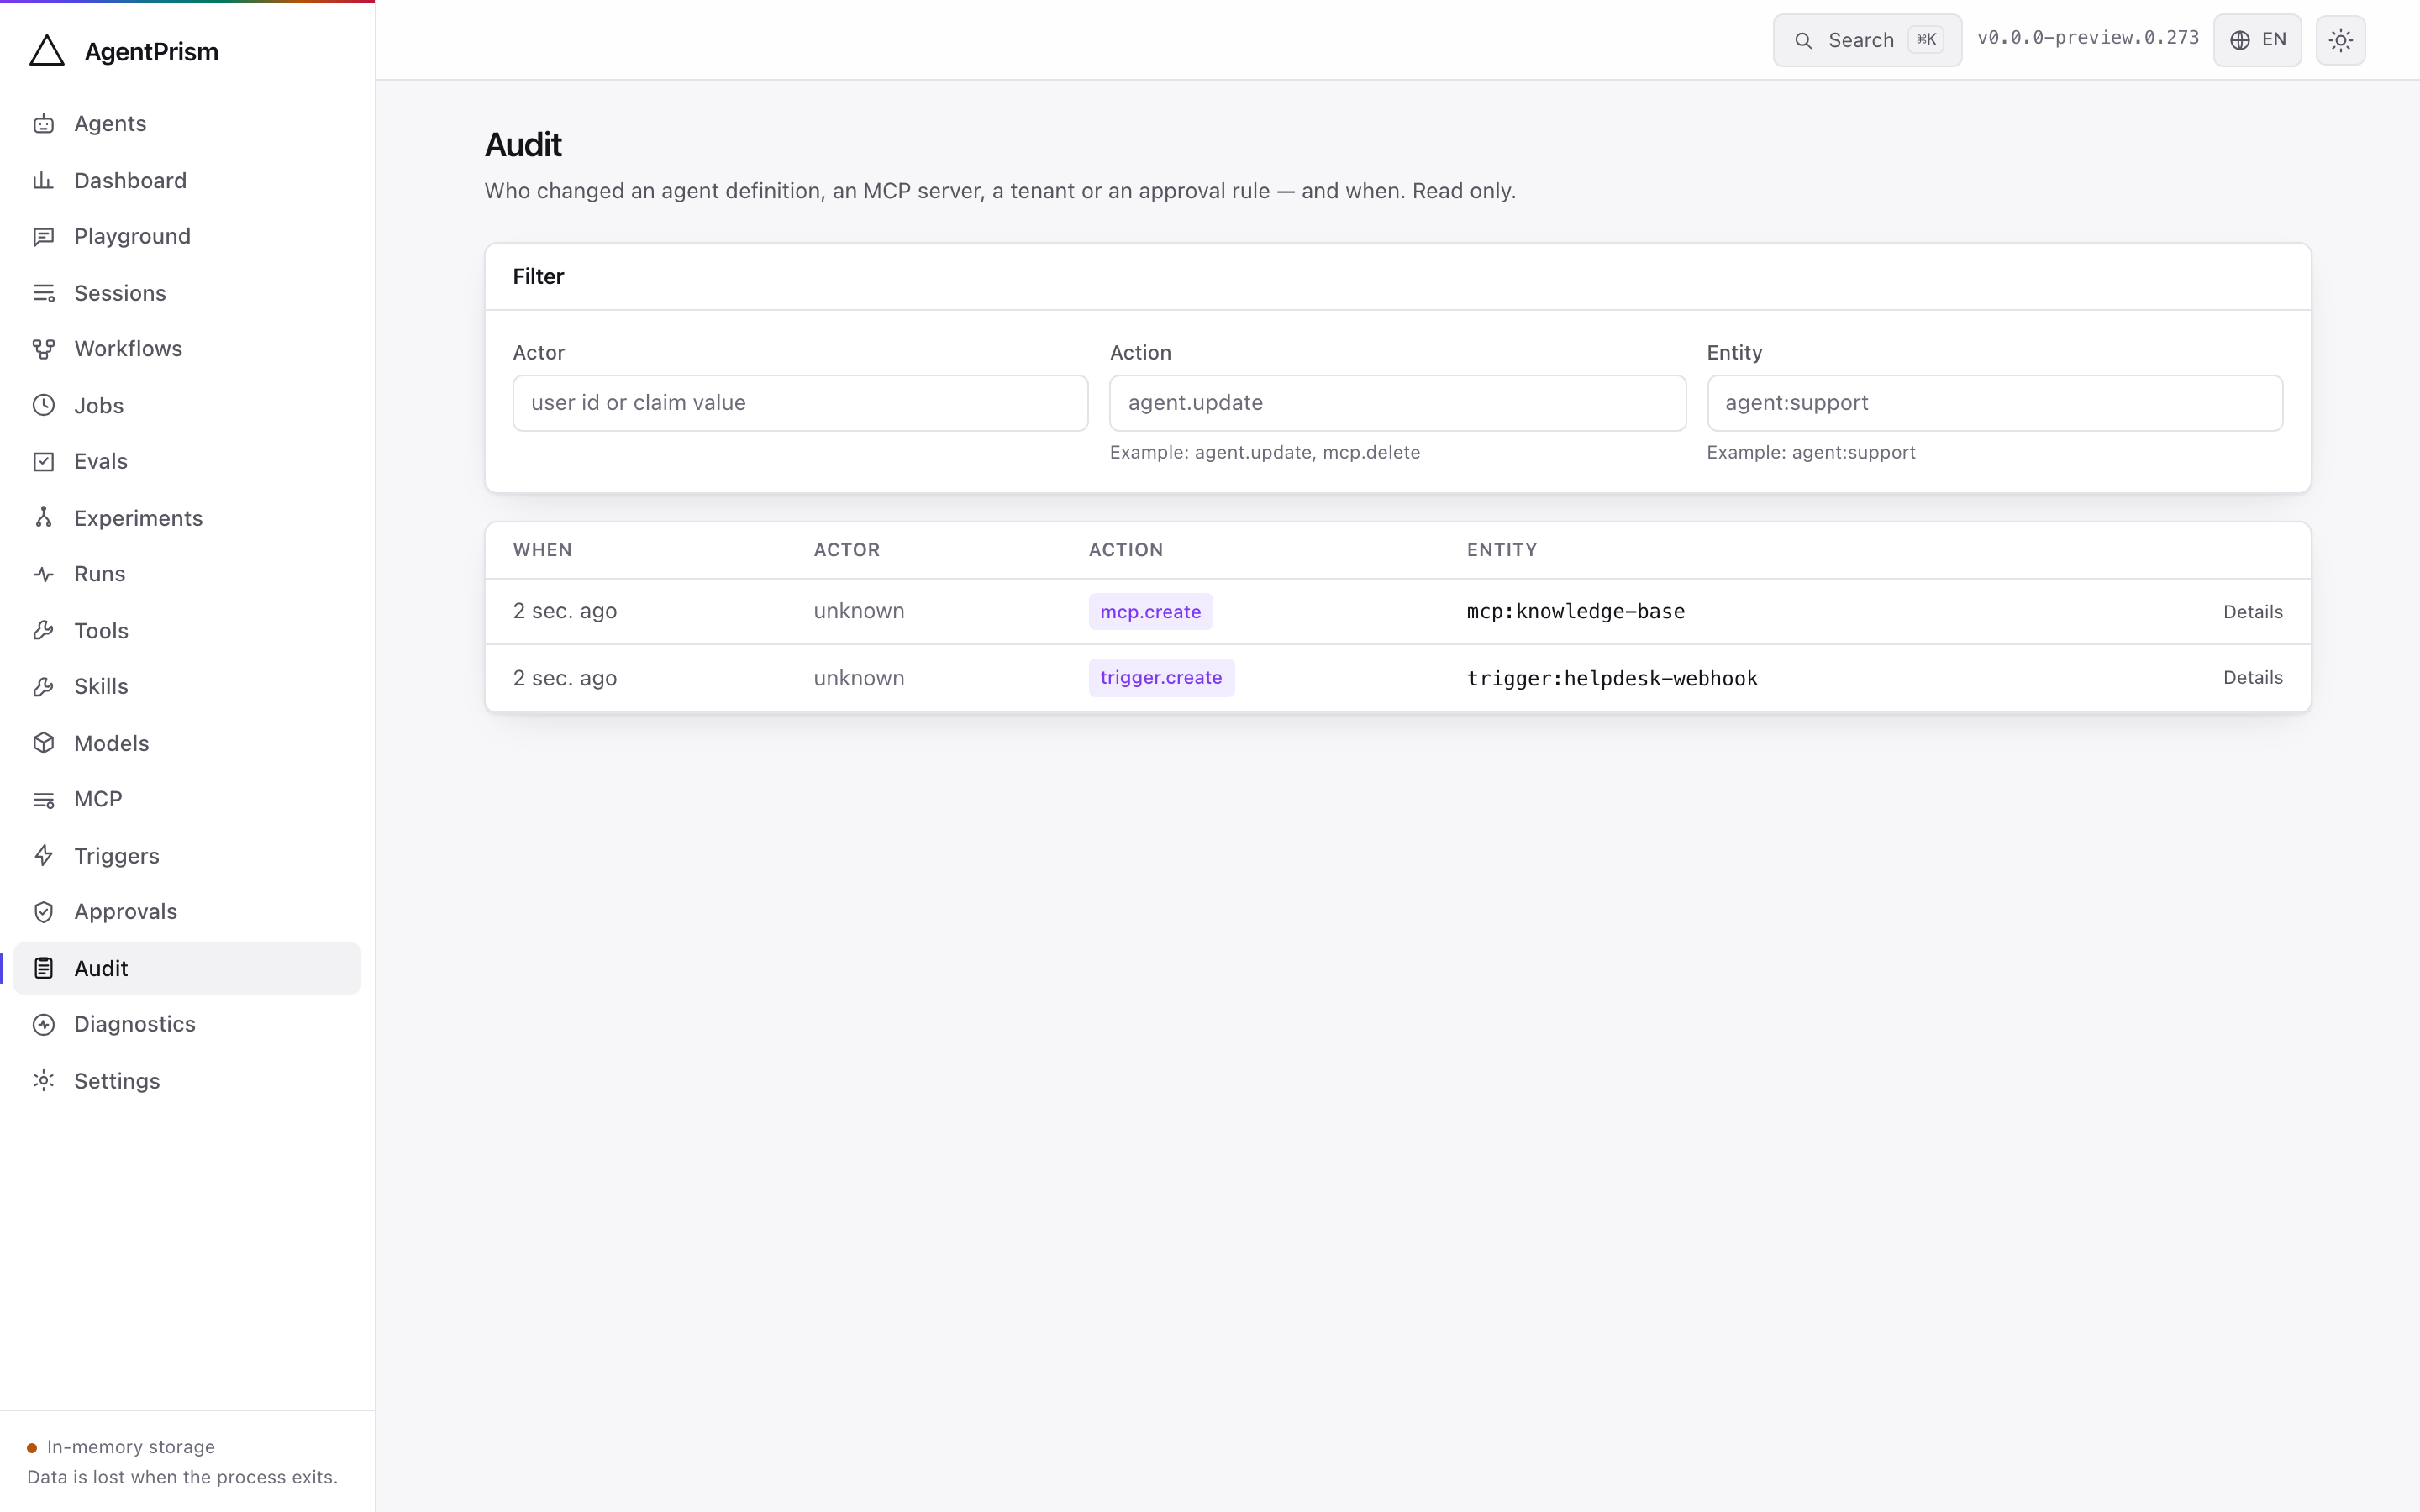The image size is (2420, 1512).
Task: Click the Skills wrench icon
Action: [44, 687]
